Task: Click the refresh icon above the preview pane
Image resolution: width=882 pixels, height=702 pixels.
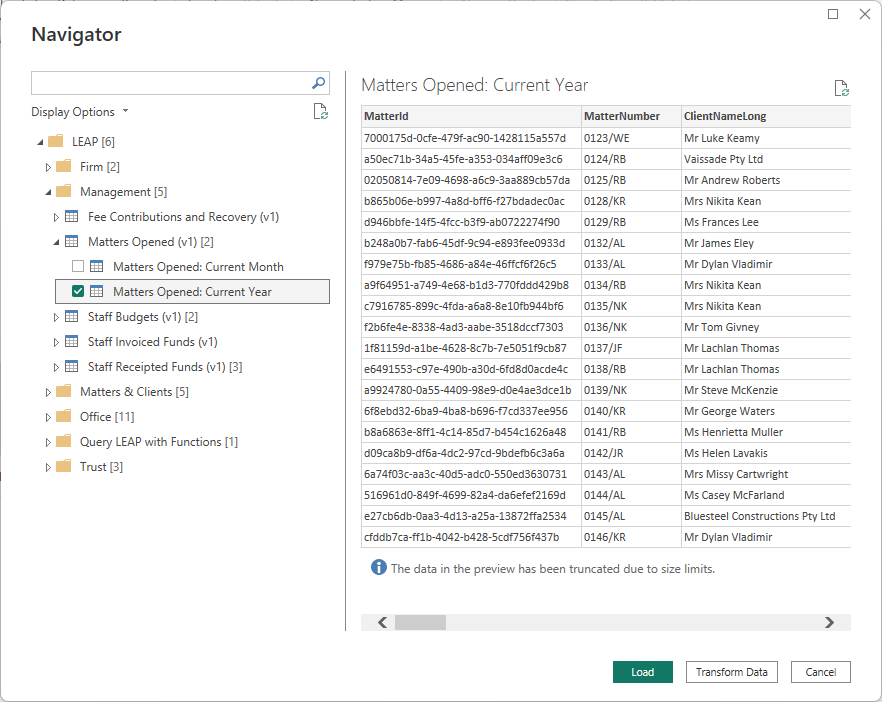Action: point(841,87)
